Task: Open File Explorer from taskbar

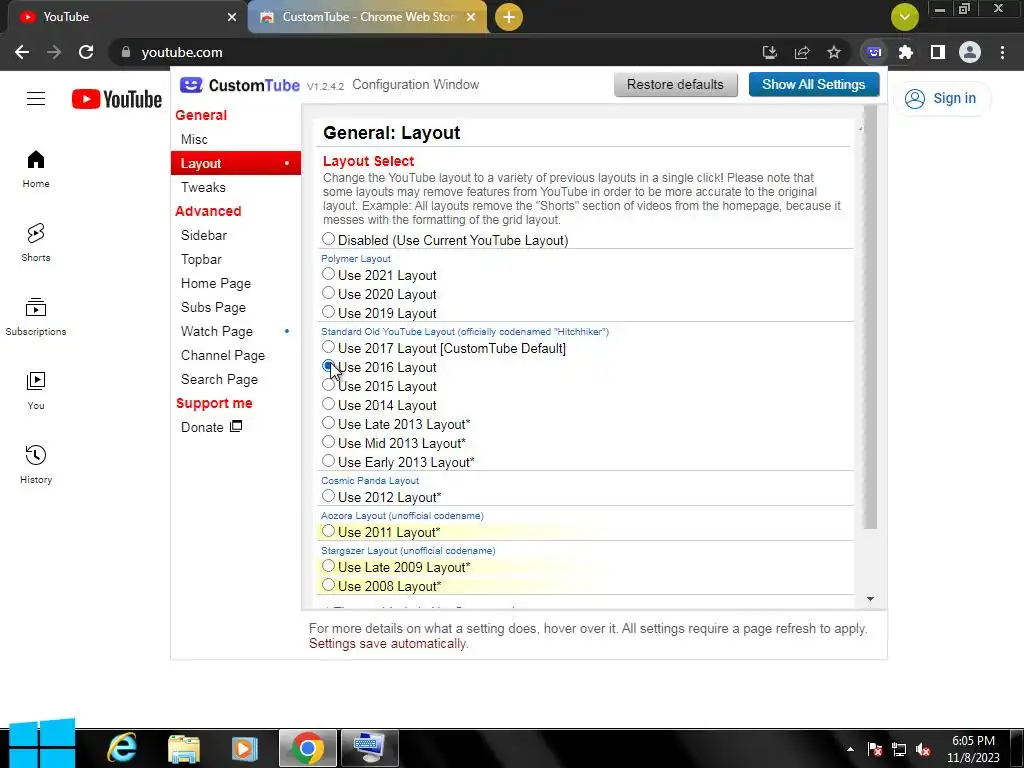Action: [x=184, y=748]
